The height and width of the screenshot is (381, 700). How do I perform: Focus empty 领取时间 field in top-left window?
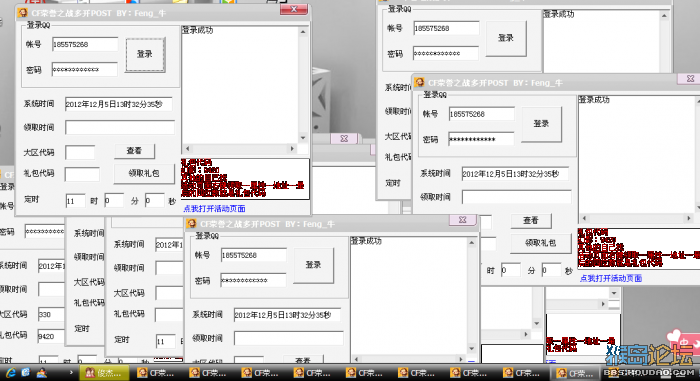[120, 127]
